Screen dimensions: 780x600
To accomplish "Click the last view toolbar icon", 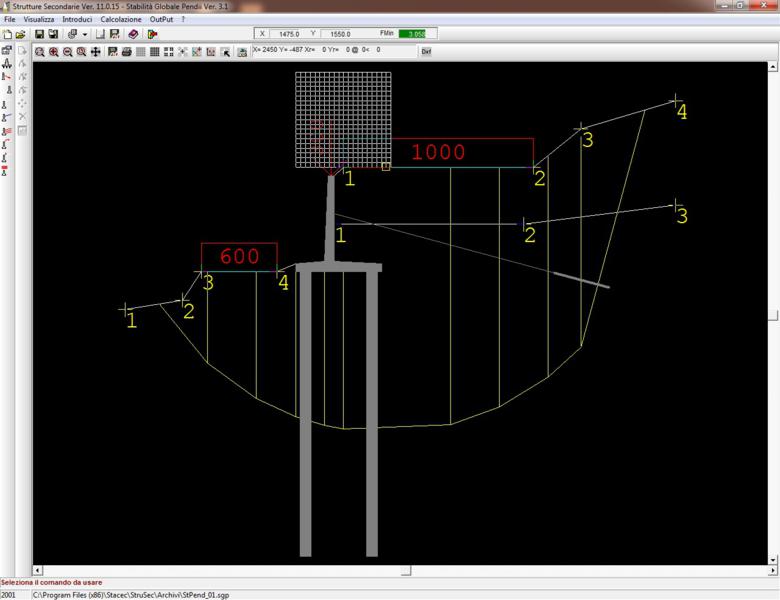I will coord(242,52).
